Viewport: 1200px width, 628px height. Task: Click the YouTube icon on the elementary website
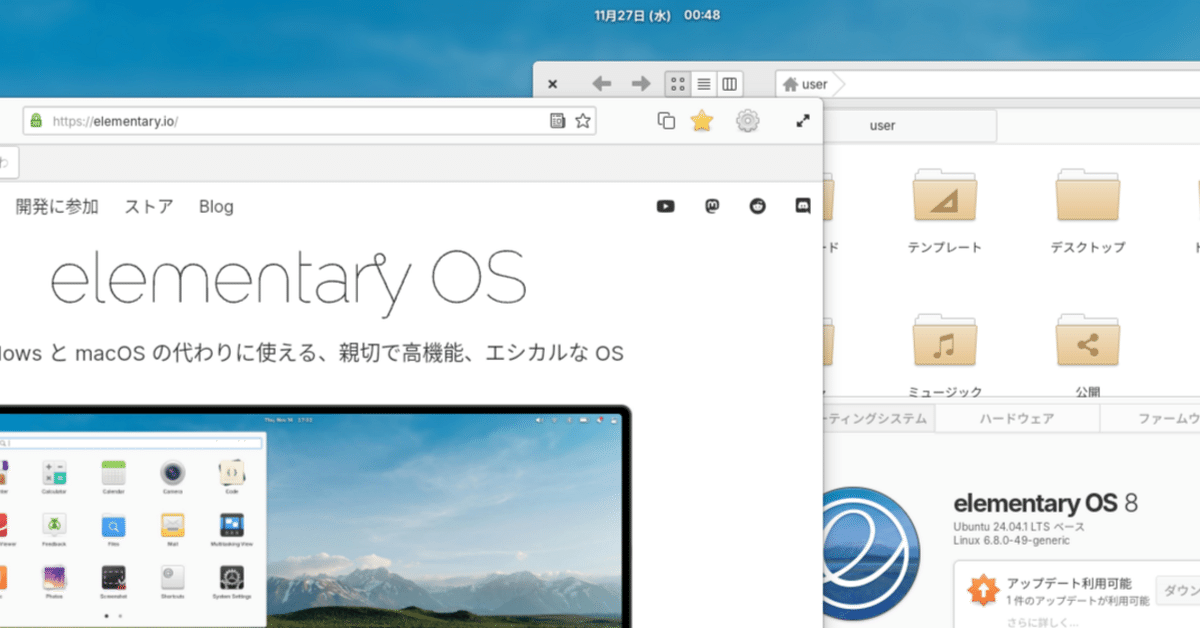point(665,206)
